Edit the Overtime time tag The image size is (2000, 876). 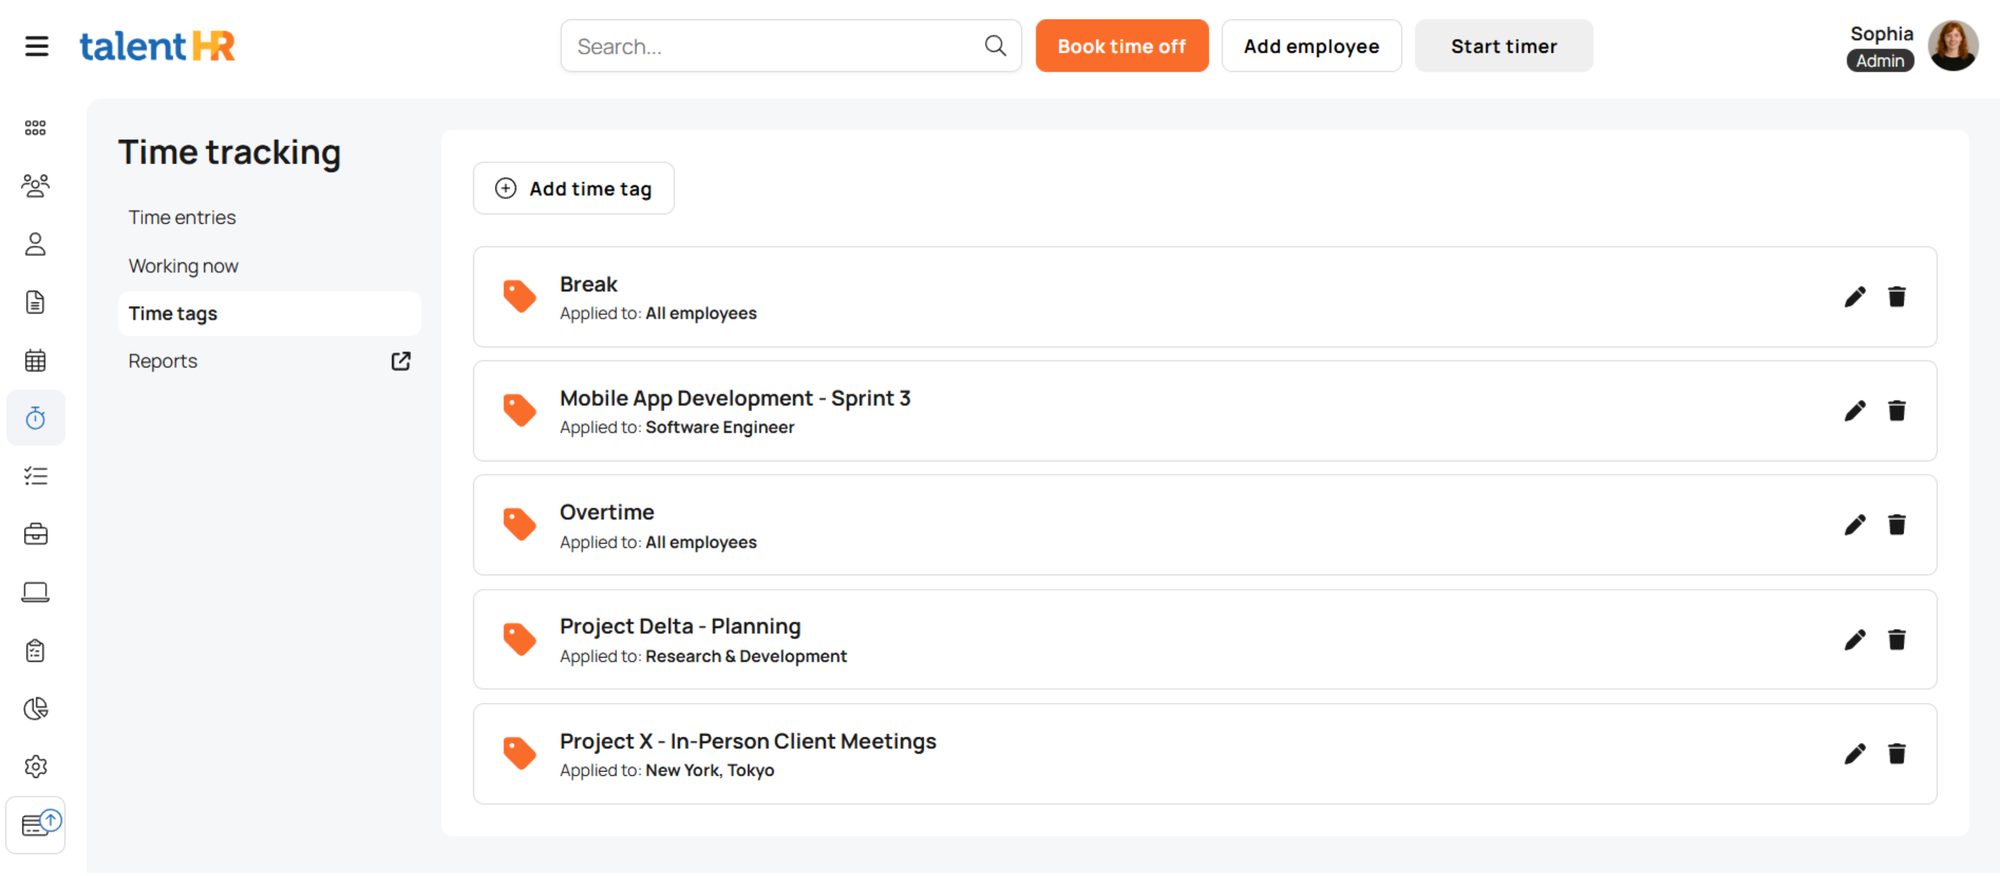pyautogui.click(x=1855, y=525)
